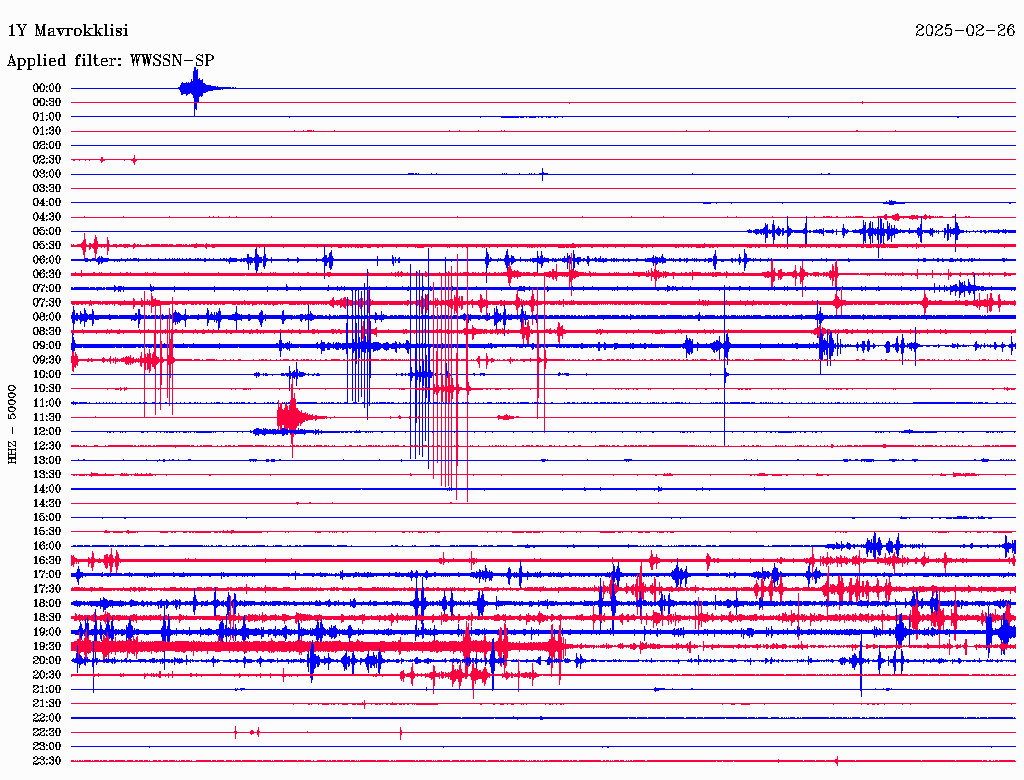1024x780 pixels.
Task: Click 'Applied filter: WWSSN-SP' label
Action: 110,61
